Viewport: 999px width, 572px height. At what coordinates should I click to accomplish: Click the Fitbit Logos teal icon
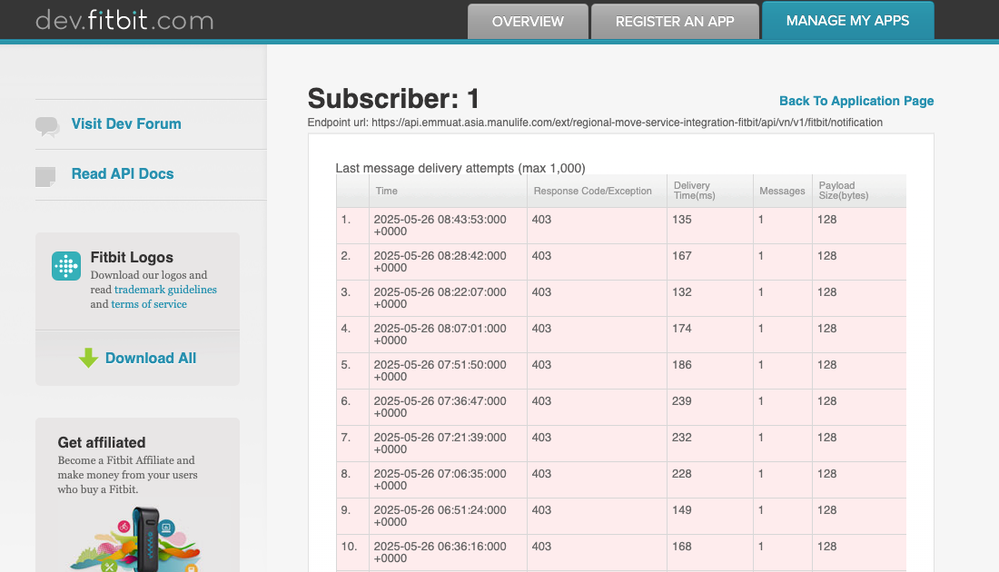point(67,266)
